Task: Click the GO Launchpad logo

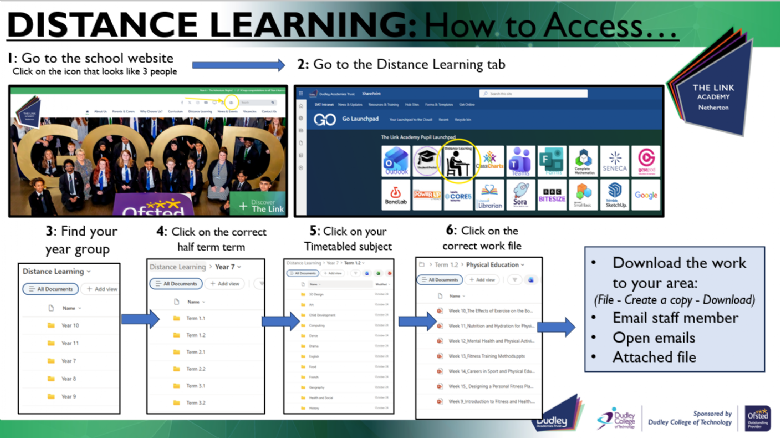Action: click(325, 120)
